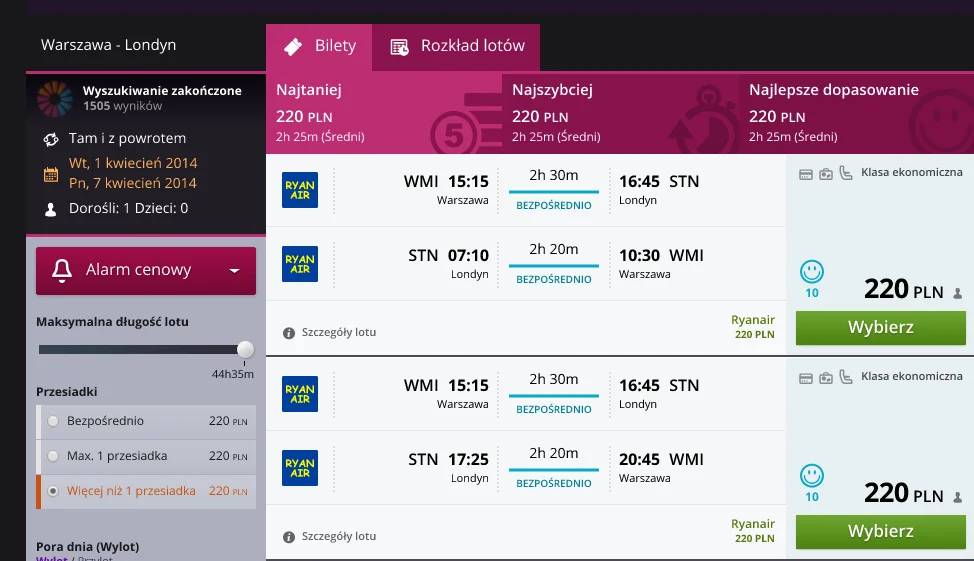This screenshot has width=974, height=561.
Task: Click the info icon in first Szczegóły lotu
Action: point(289,333)
